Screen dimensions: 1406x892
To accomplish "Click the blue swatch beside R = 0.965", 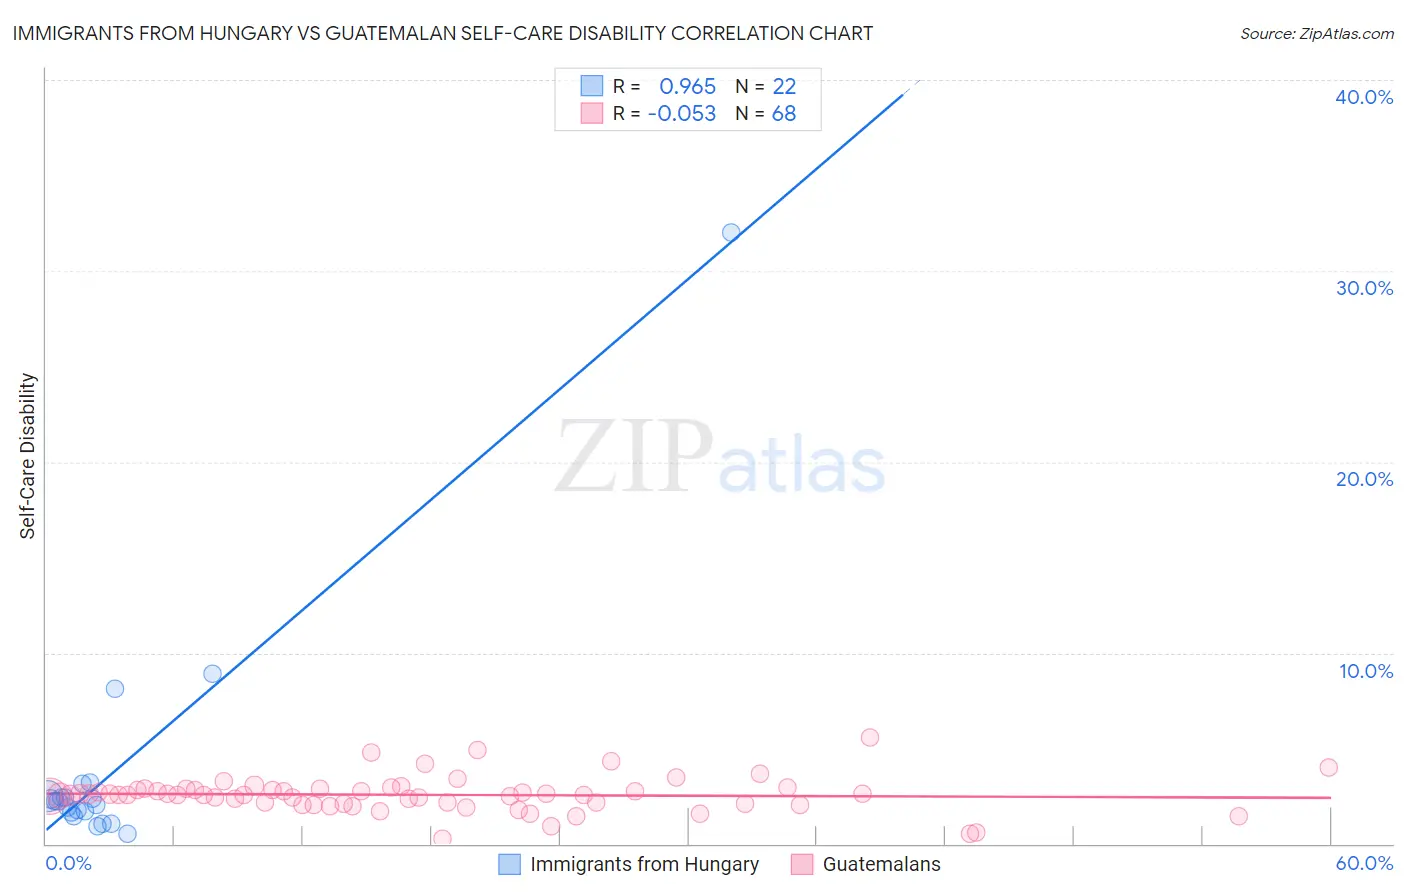I will (592, 86).
